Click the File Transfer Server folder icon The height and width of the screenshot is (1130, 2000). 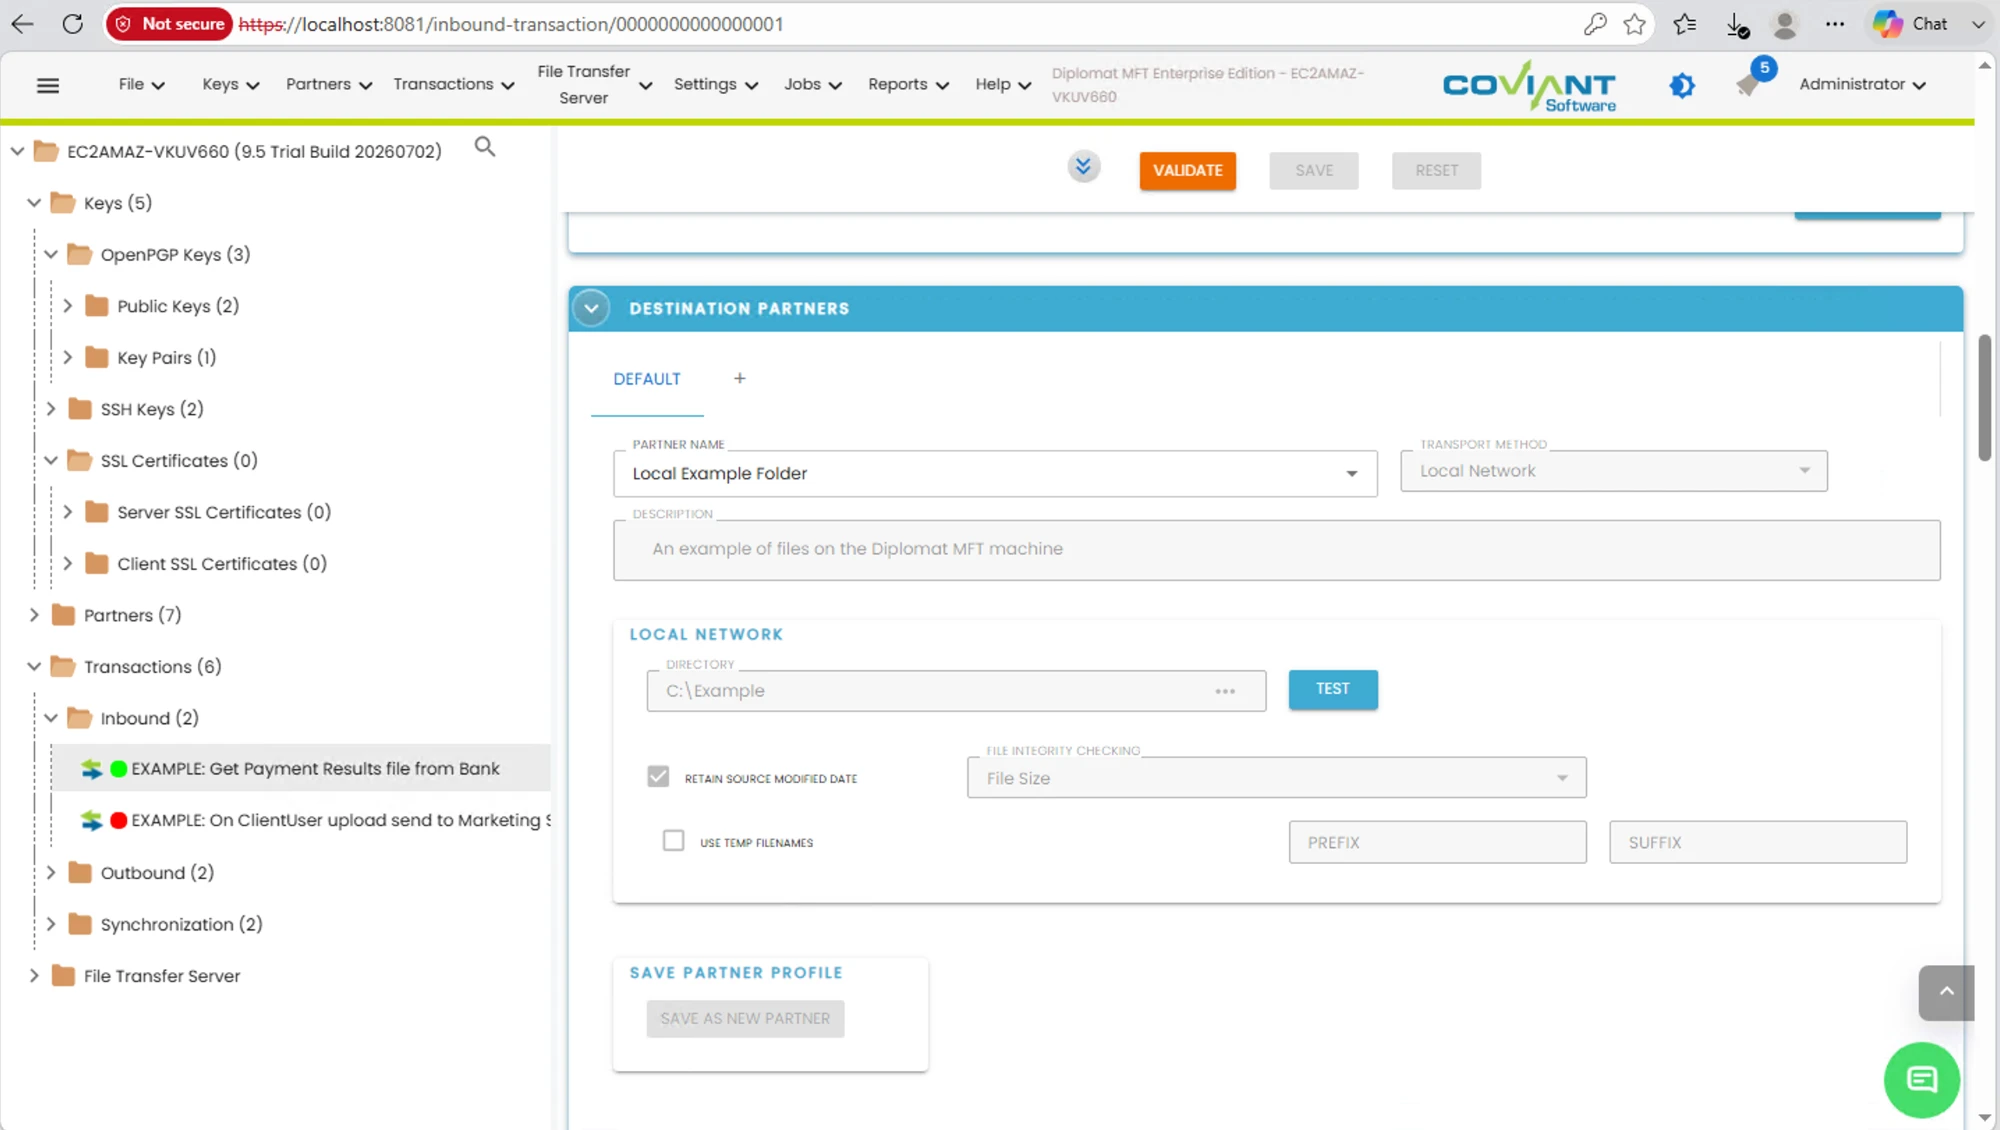pyautogui.click(x=63, y=976)
